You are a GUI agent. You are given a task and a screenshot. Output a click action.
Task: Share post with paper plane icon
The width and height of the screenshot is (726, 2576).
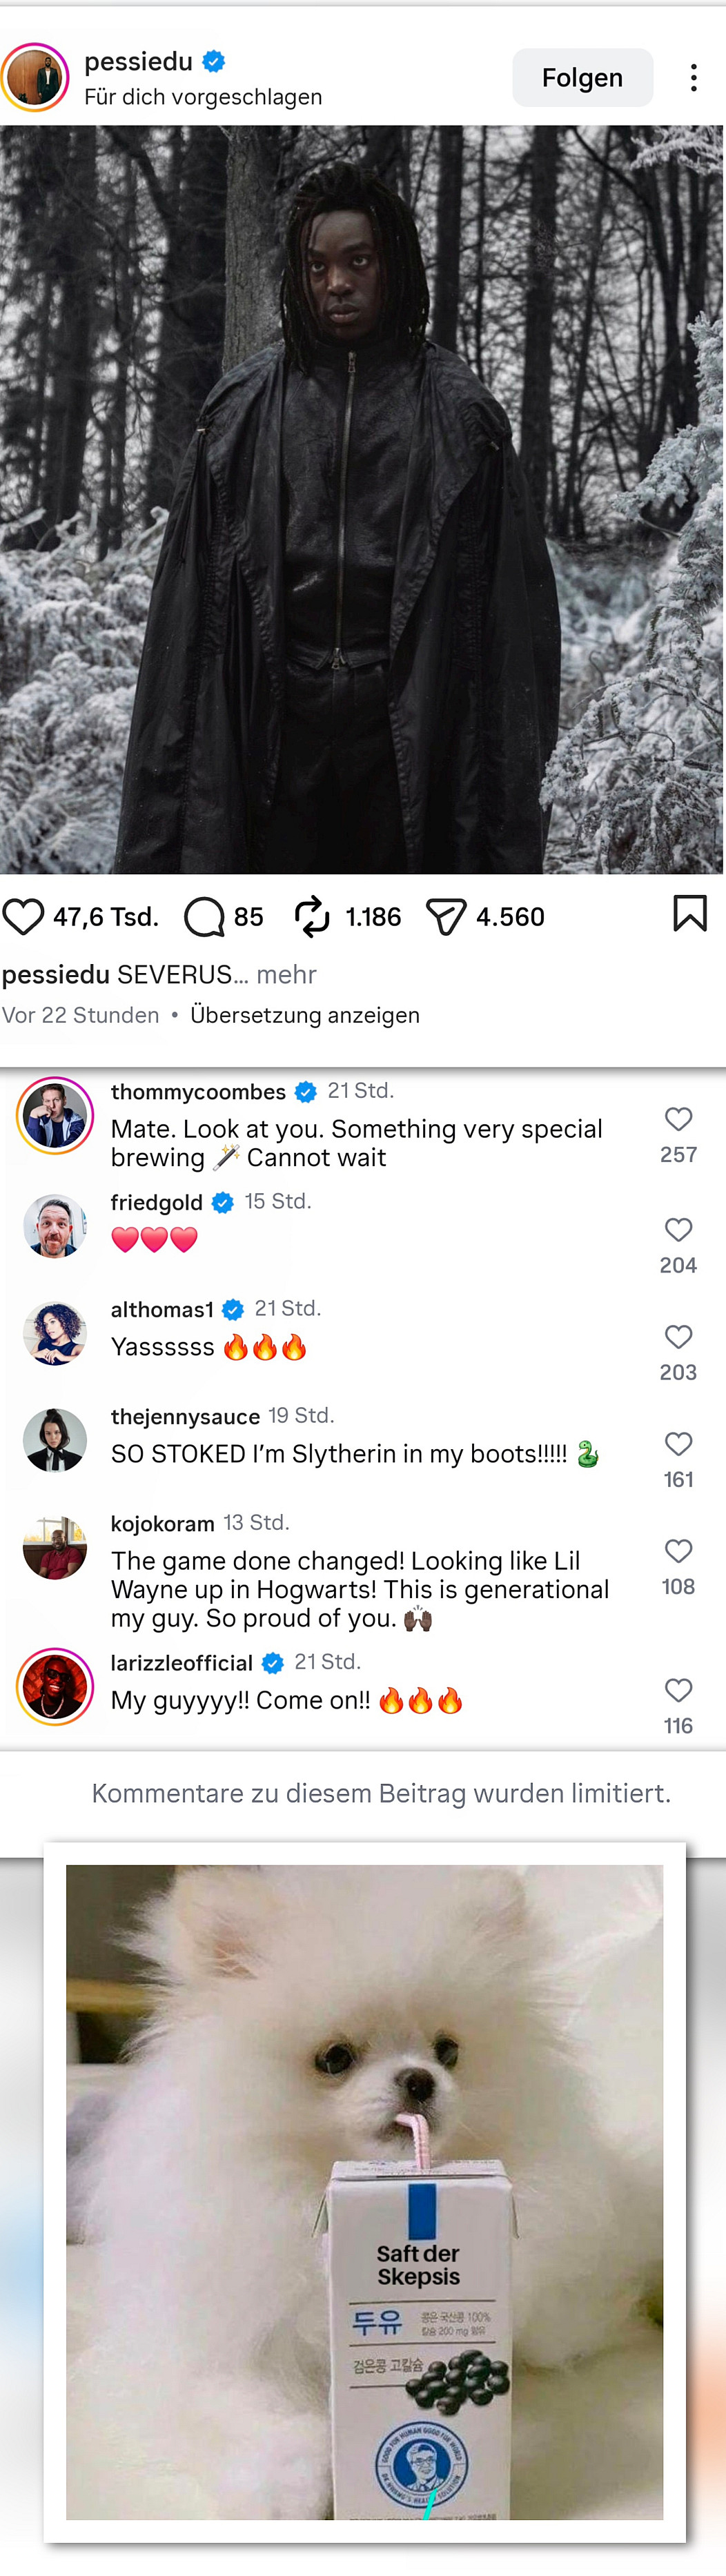pyautogui.click(x=446, y=916)
